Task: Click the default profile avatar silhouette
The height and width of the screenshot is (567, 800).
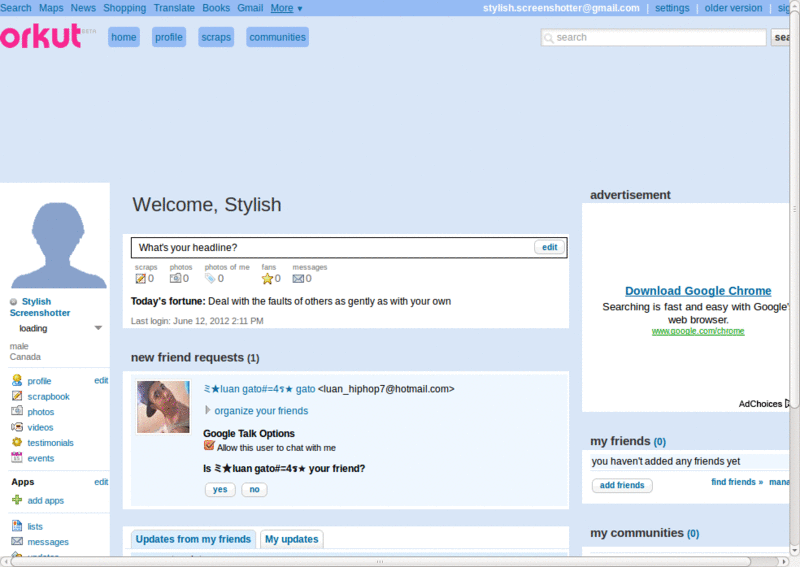Action: (58, 245)
